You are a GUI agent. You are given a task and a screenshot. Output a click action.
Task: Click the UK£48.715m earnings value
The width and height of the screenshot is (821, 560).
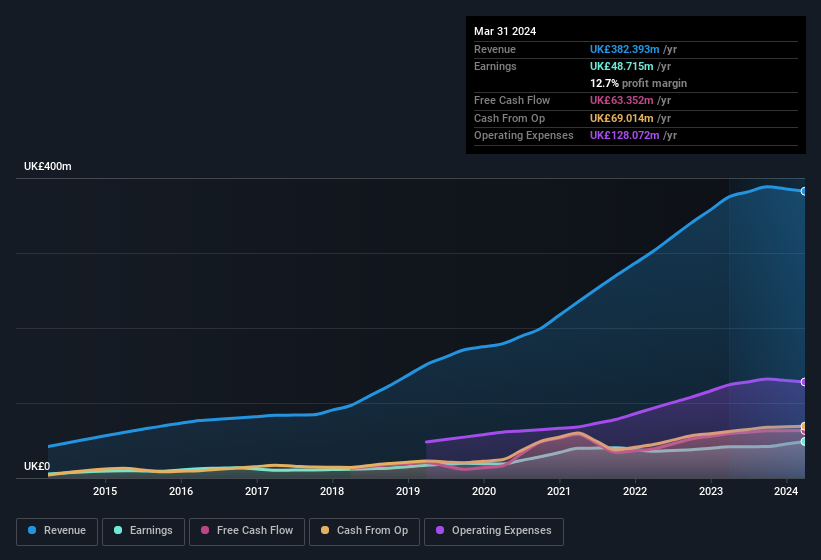tap(622, 66)
